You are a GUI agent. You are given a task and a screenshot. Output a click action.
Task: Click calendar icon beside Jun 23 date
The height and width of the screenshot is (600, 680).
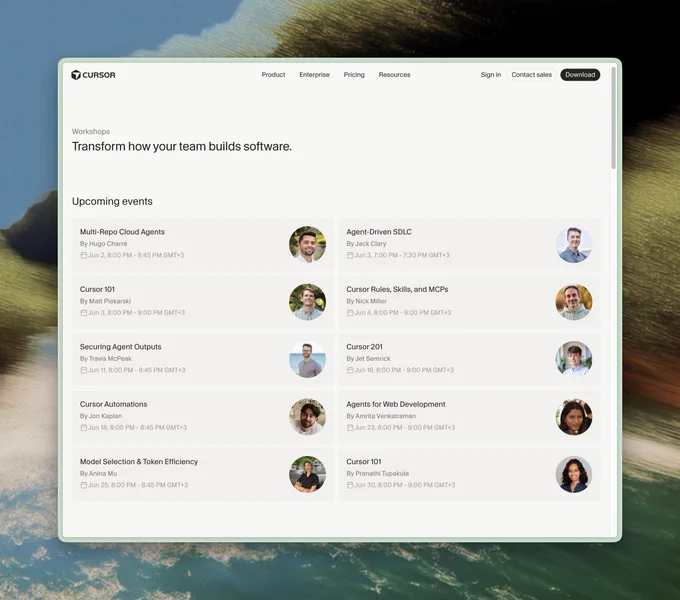(350, 427)
